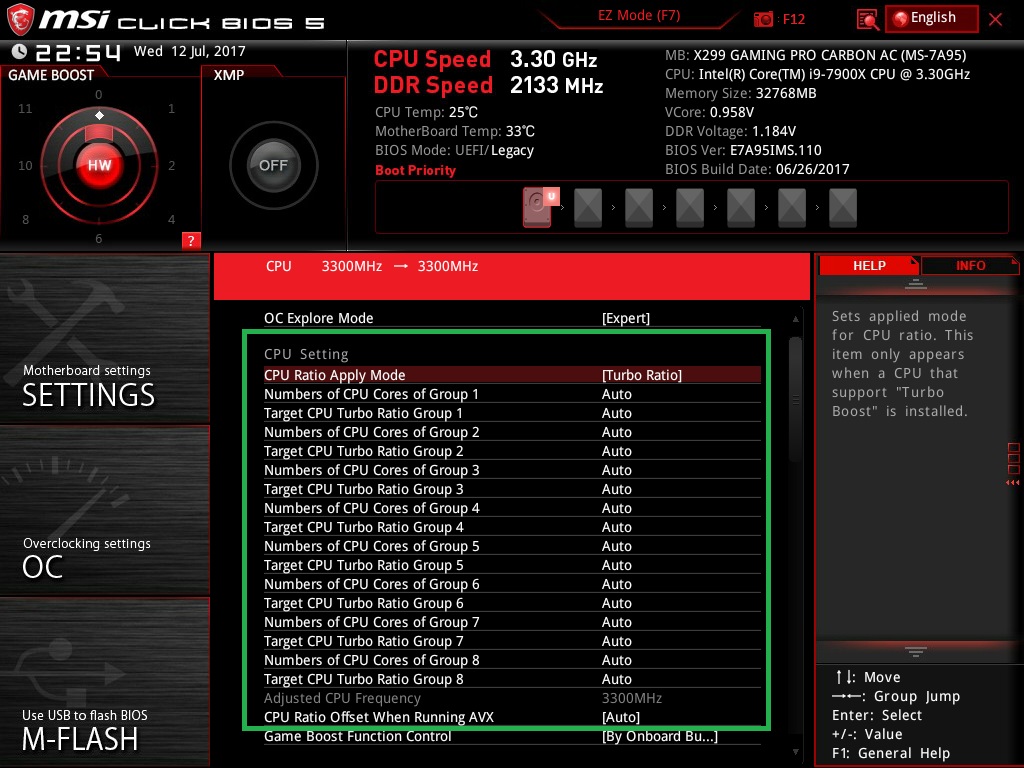Edit Target CPU Turbo Ratio Group 7
Viewport: 1024px width, 768px height.
(512, 640)
